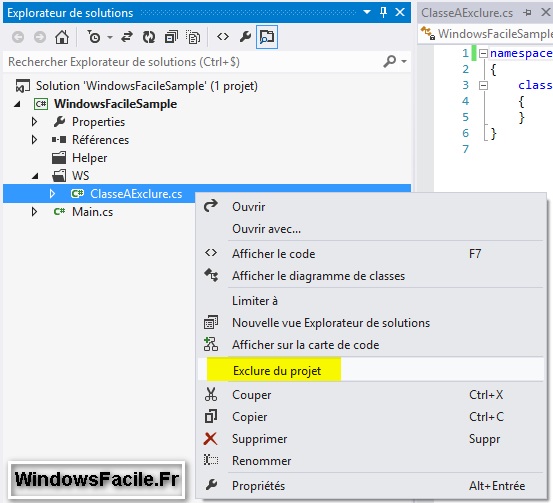Expand the ClasseAExclure.cs node

click(52, 194)
